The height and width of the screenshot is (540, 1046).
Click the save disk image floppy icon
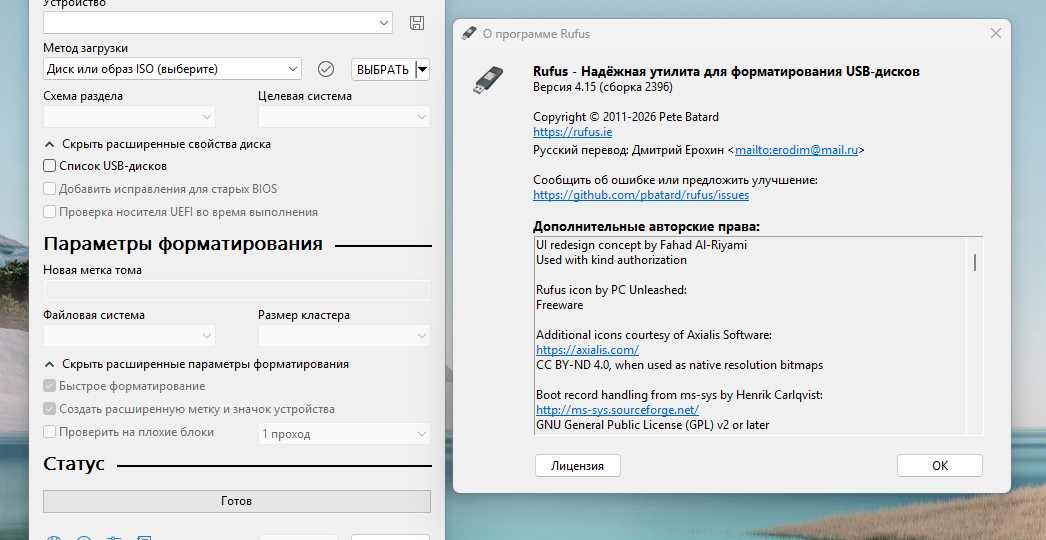417,23
